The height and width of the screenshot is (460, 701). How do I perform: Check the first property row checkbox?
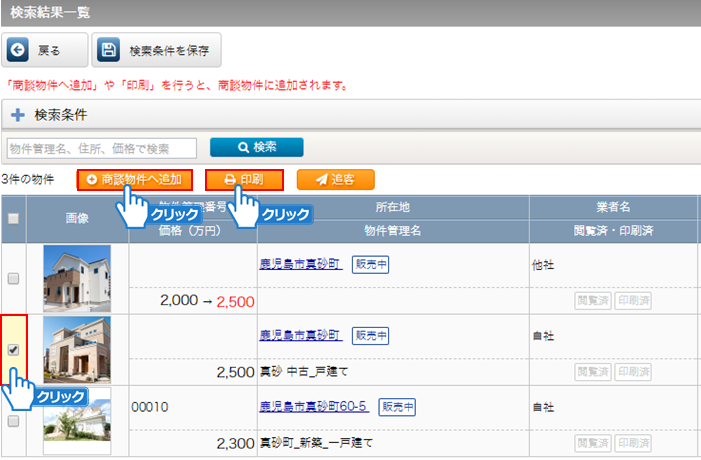13,279
